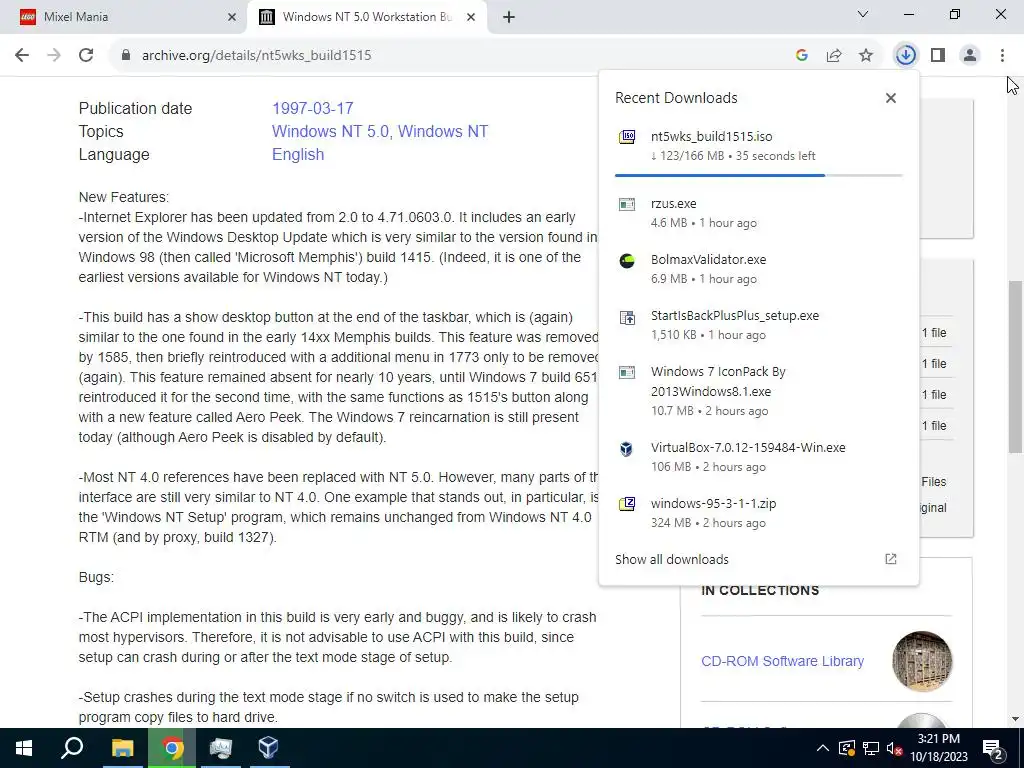The width and height of the screenshot is (1024, 768).
Task: Open the computer-monitor app icon in the taskbar
Action: point(221,748)
